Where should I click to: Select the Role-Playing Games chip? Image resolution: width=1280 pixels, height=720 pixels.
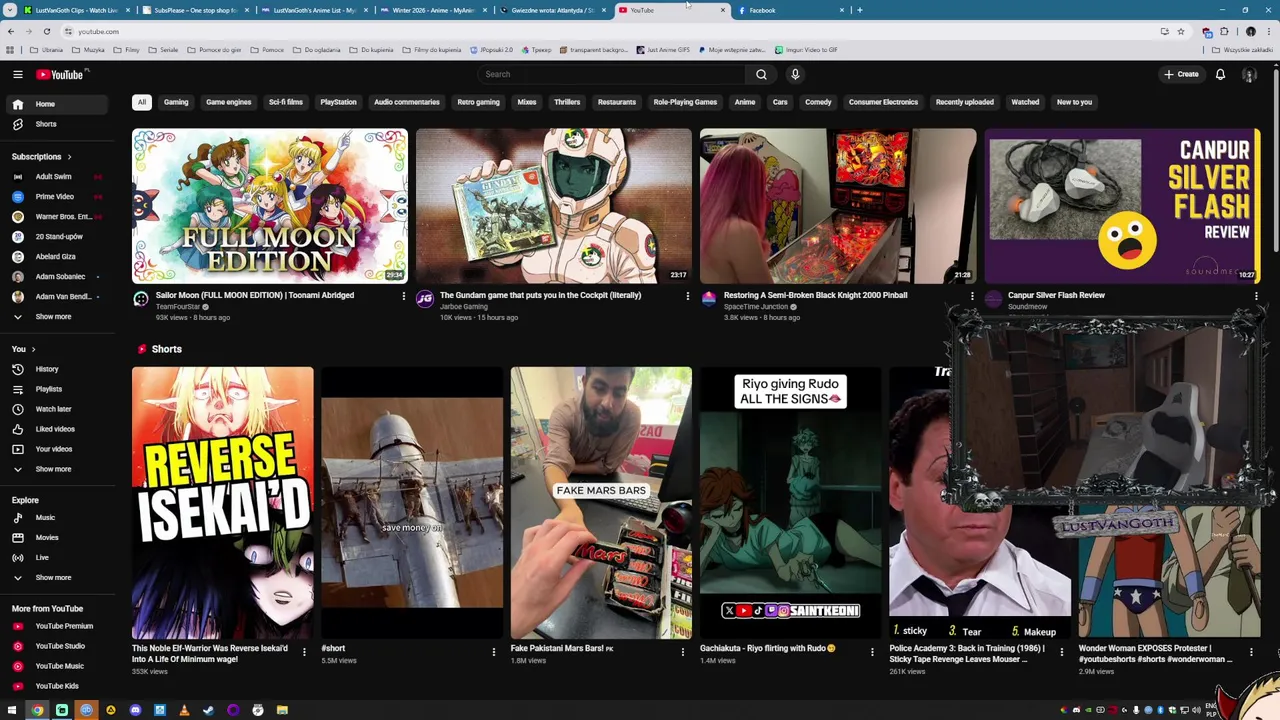click(x=685, y=102)
